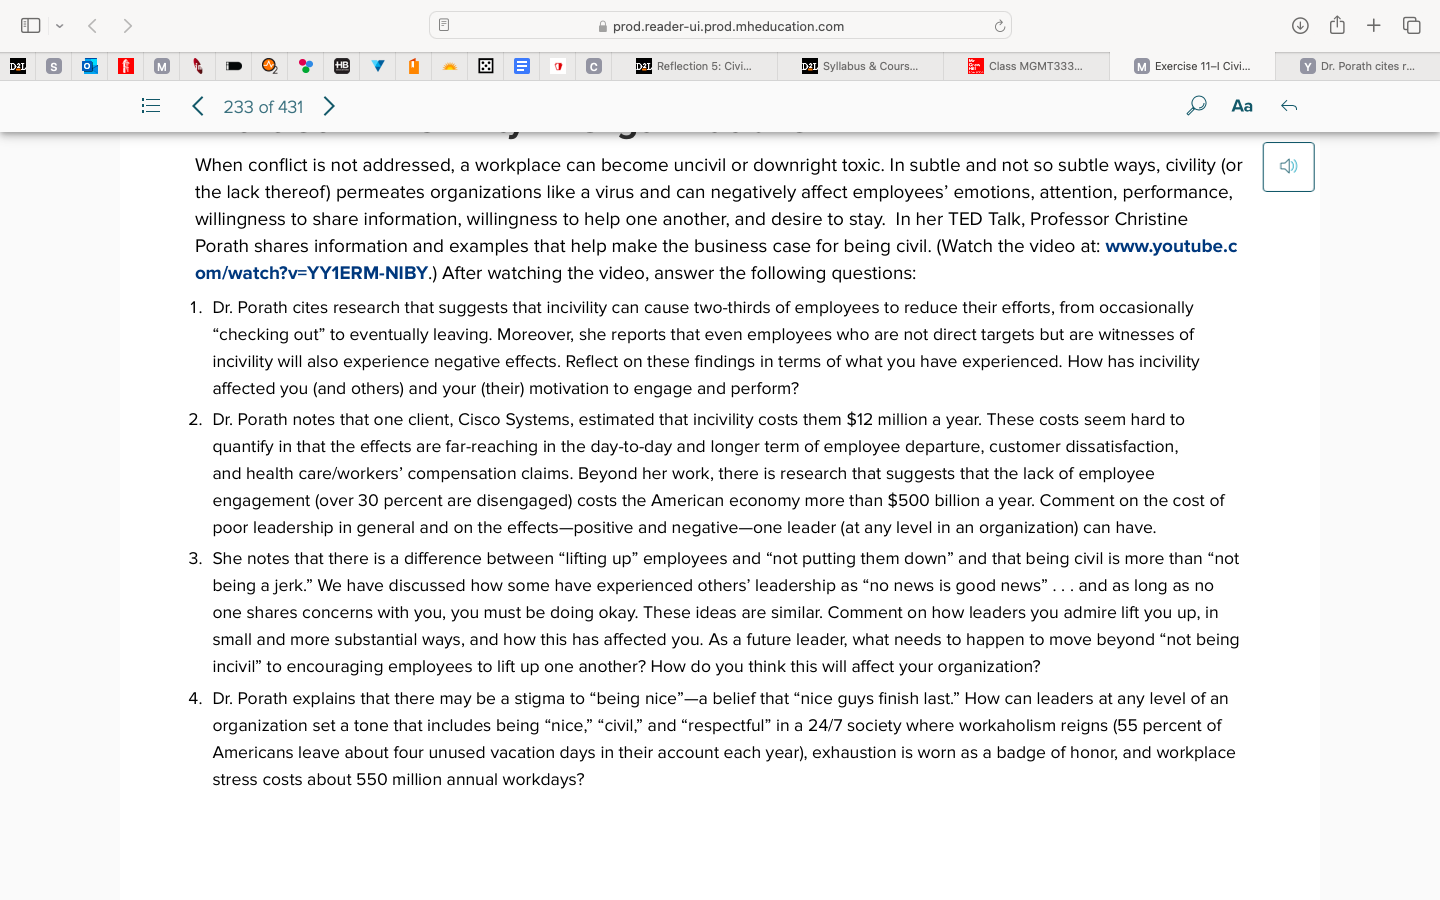
Task: Open the om/watch?v=YY1ERM-NIBY link portion
Action: click(312, 273)
